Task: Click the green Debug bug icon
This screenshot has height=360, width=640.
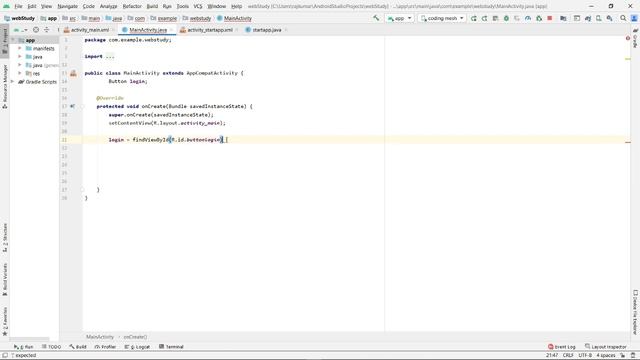Action: (x=506, y=18)
